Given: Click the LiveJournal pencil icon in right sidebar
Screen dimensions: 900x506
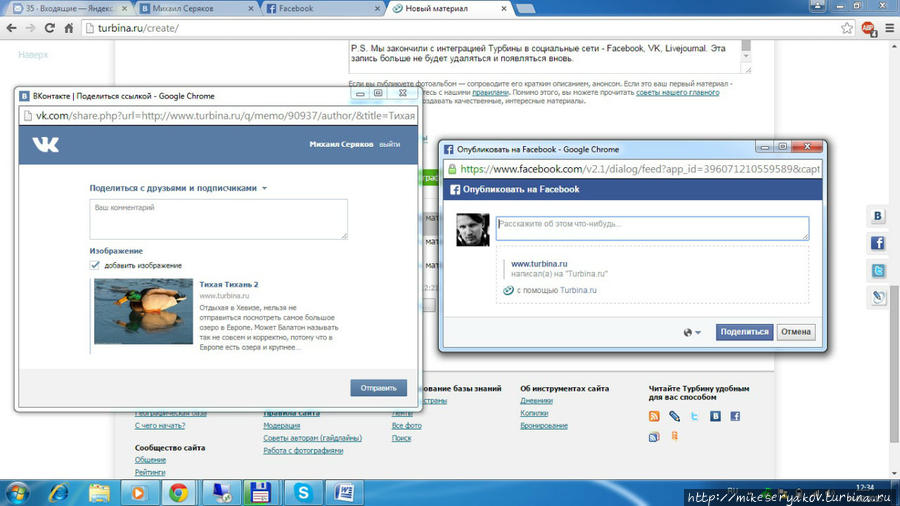Looking at the screenshot, I should pyautogui.click(x=877, y=298).
